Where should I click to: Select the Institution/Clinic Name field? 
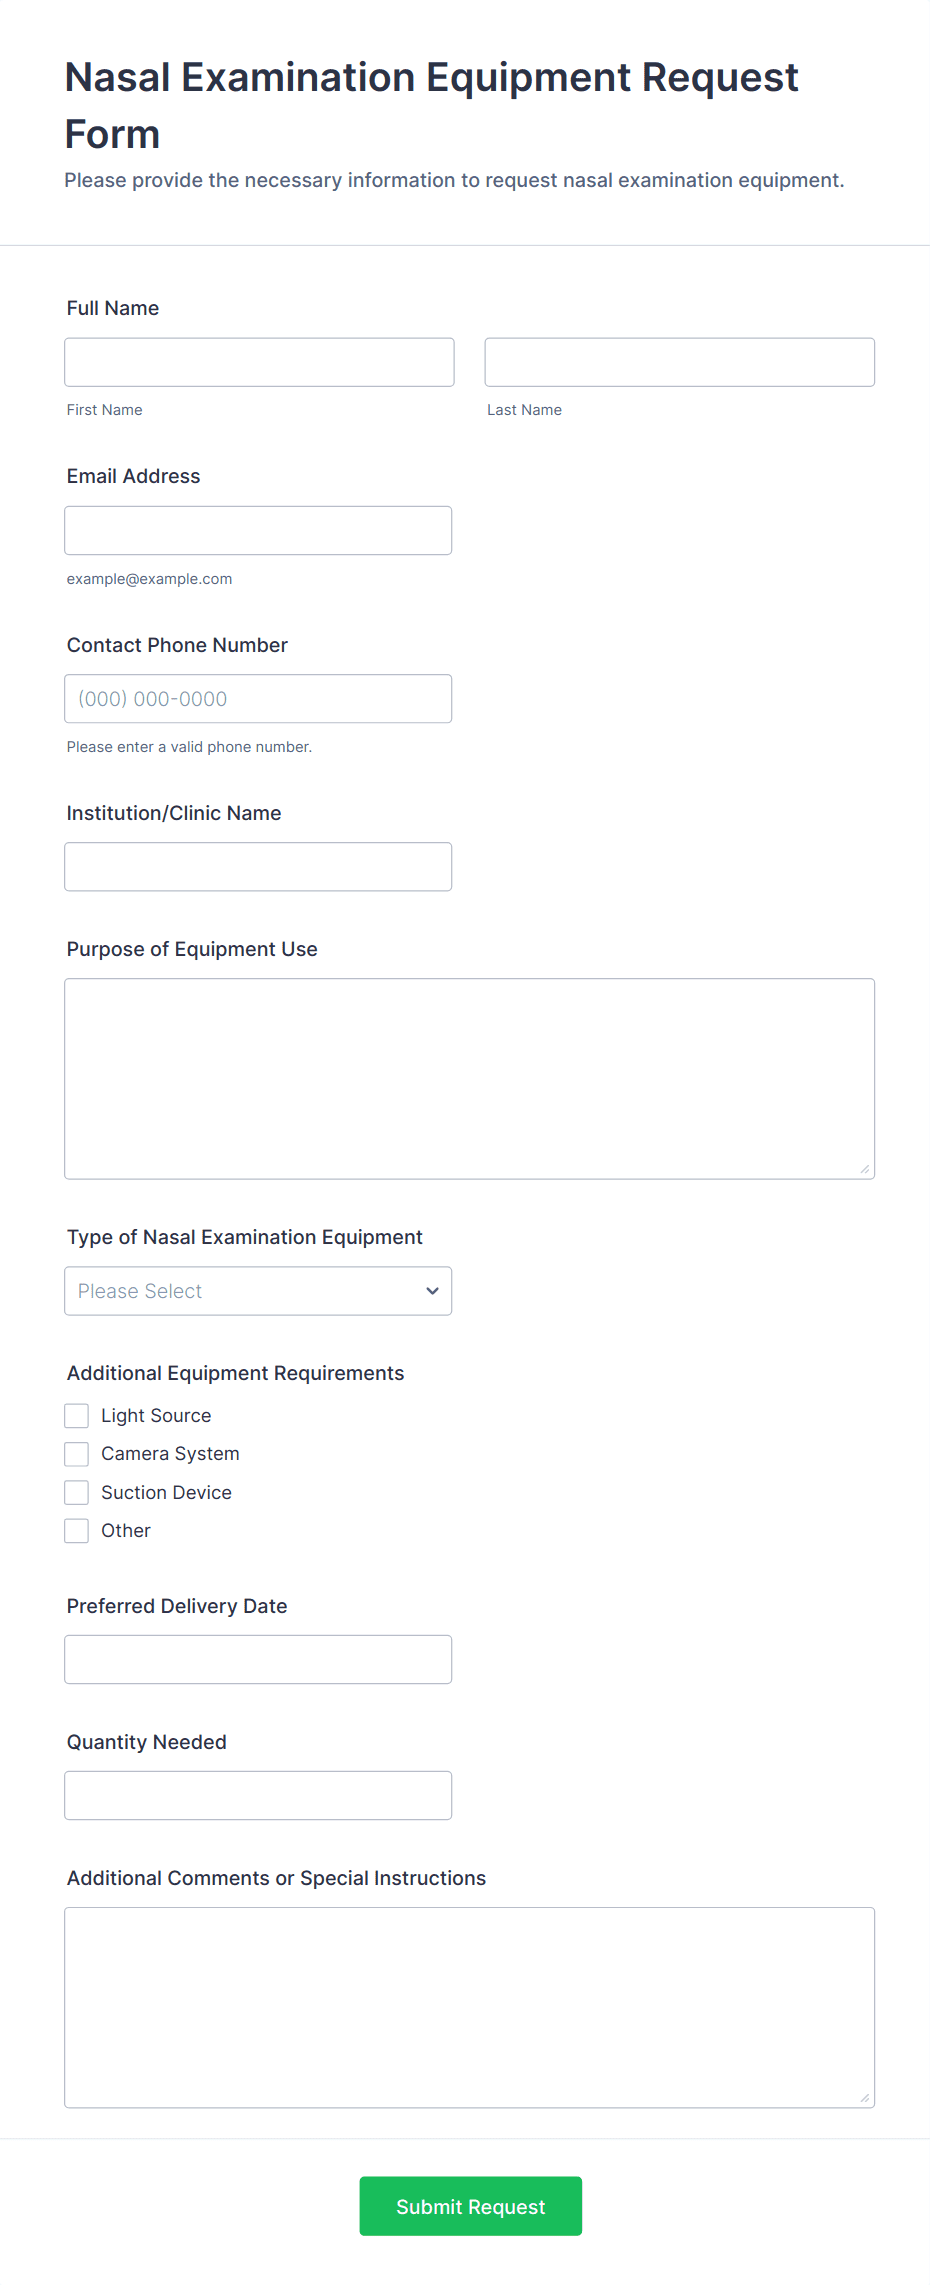pos(258,867)
